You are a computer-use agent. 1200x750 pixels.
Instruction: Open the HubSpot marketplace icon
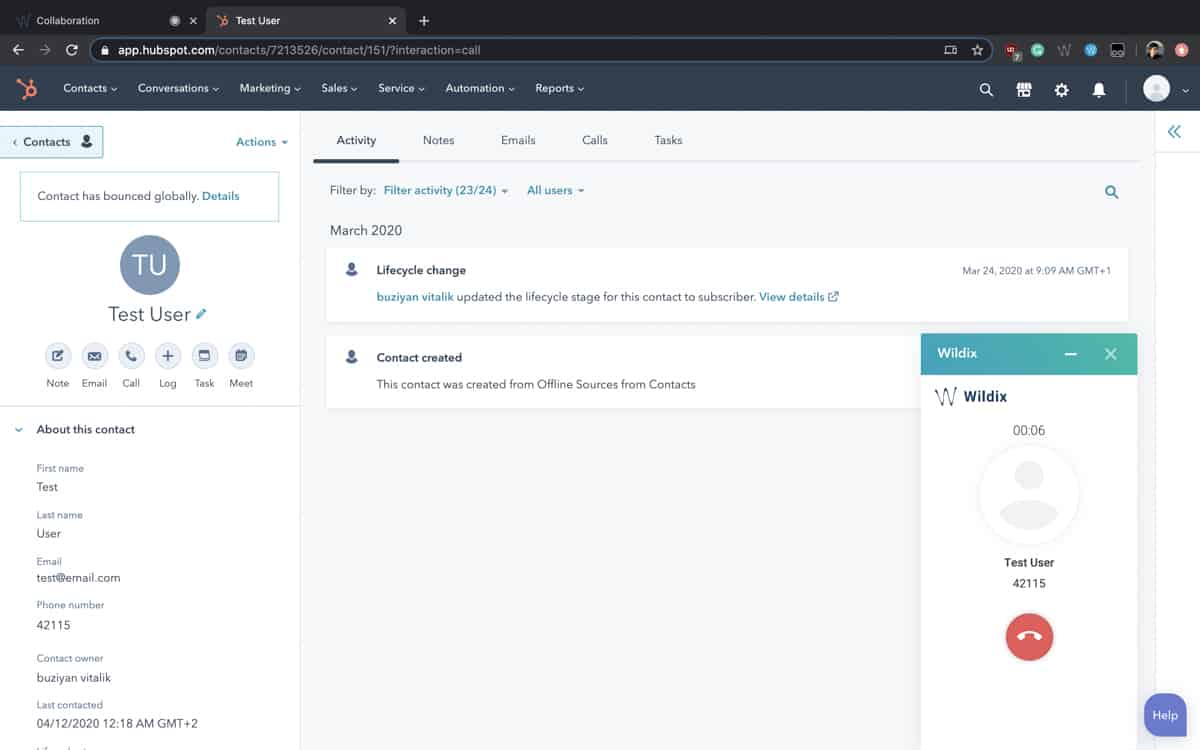(1023, 90)
